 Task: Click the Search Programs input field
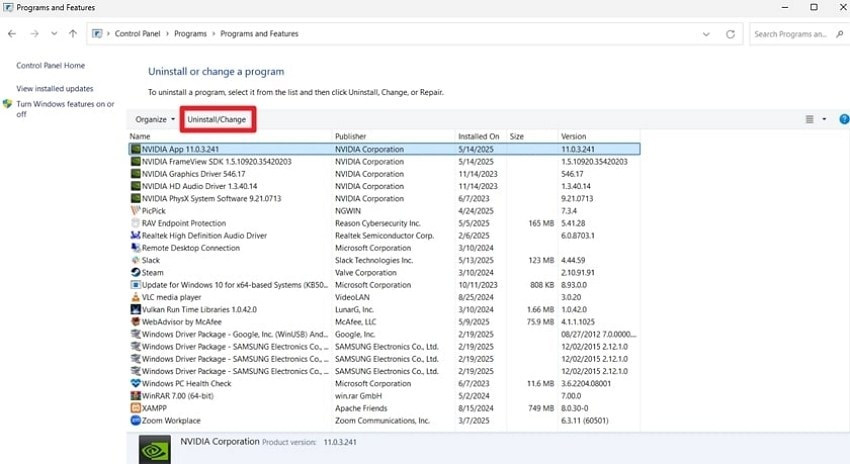[x=792, y=34]
